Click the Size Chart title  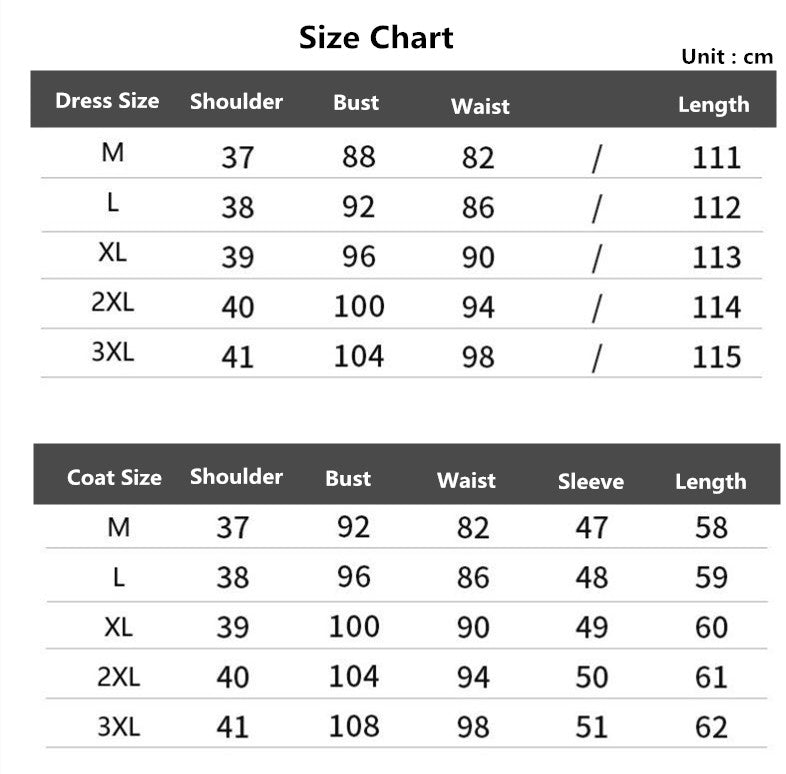[x=376, y=38]
